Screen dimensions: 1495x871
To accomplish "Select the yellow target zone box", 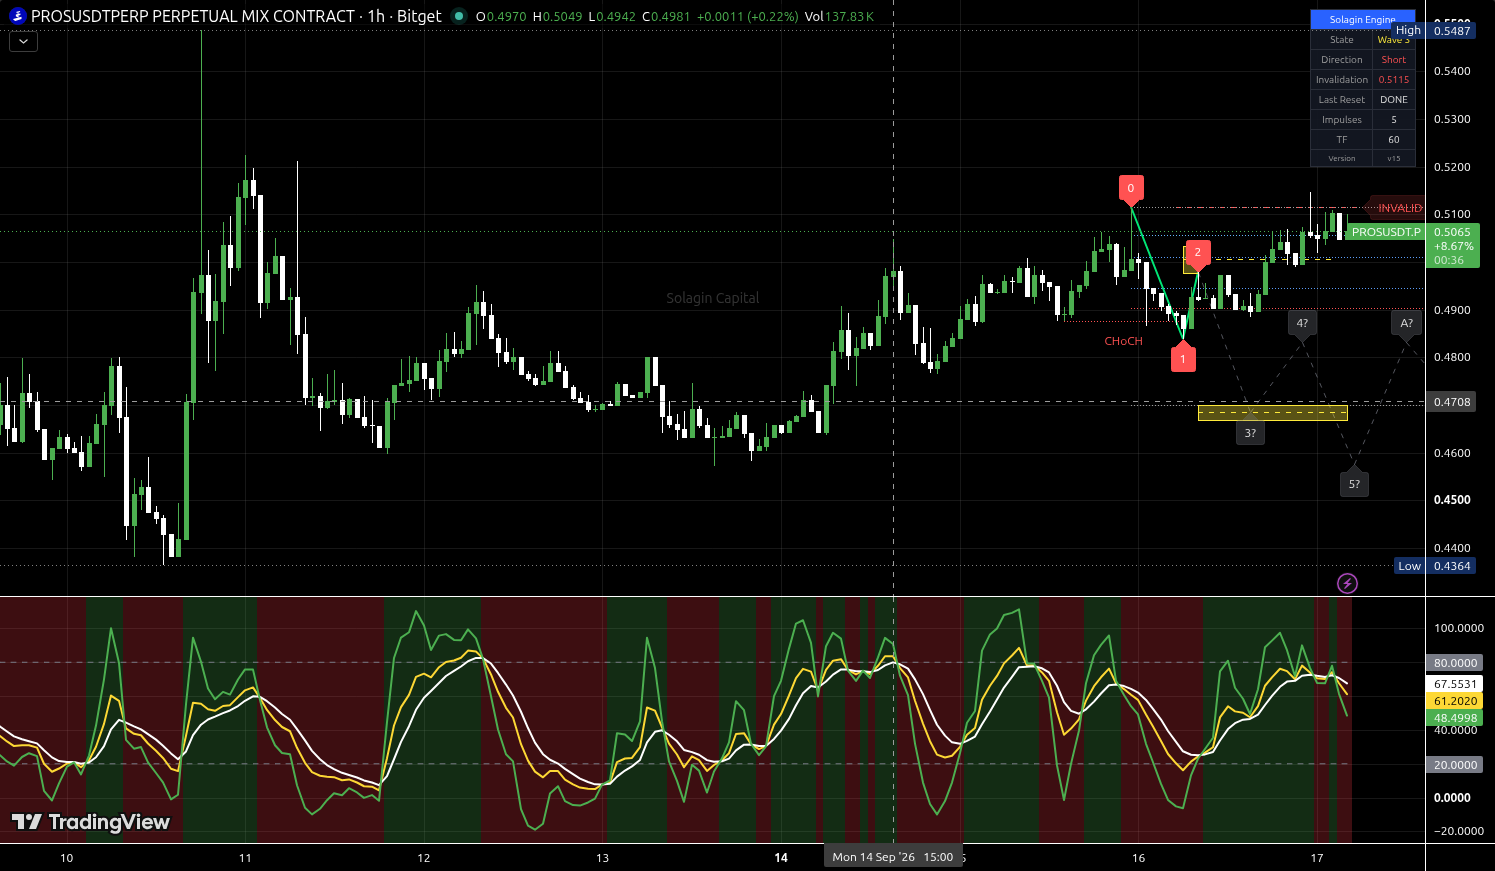I will (x=1272, y=413).
